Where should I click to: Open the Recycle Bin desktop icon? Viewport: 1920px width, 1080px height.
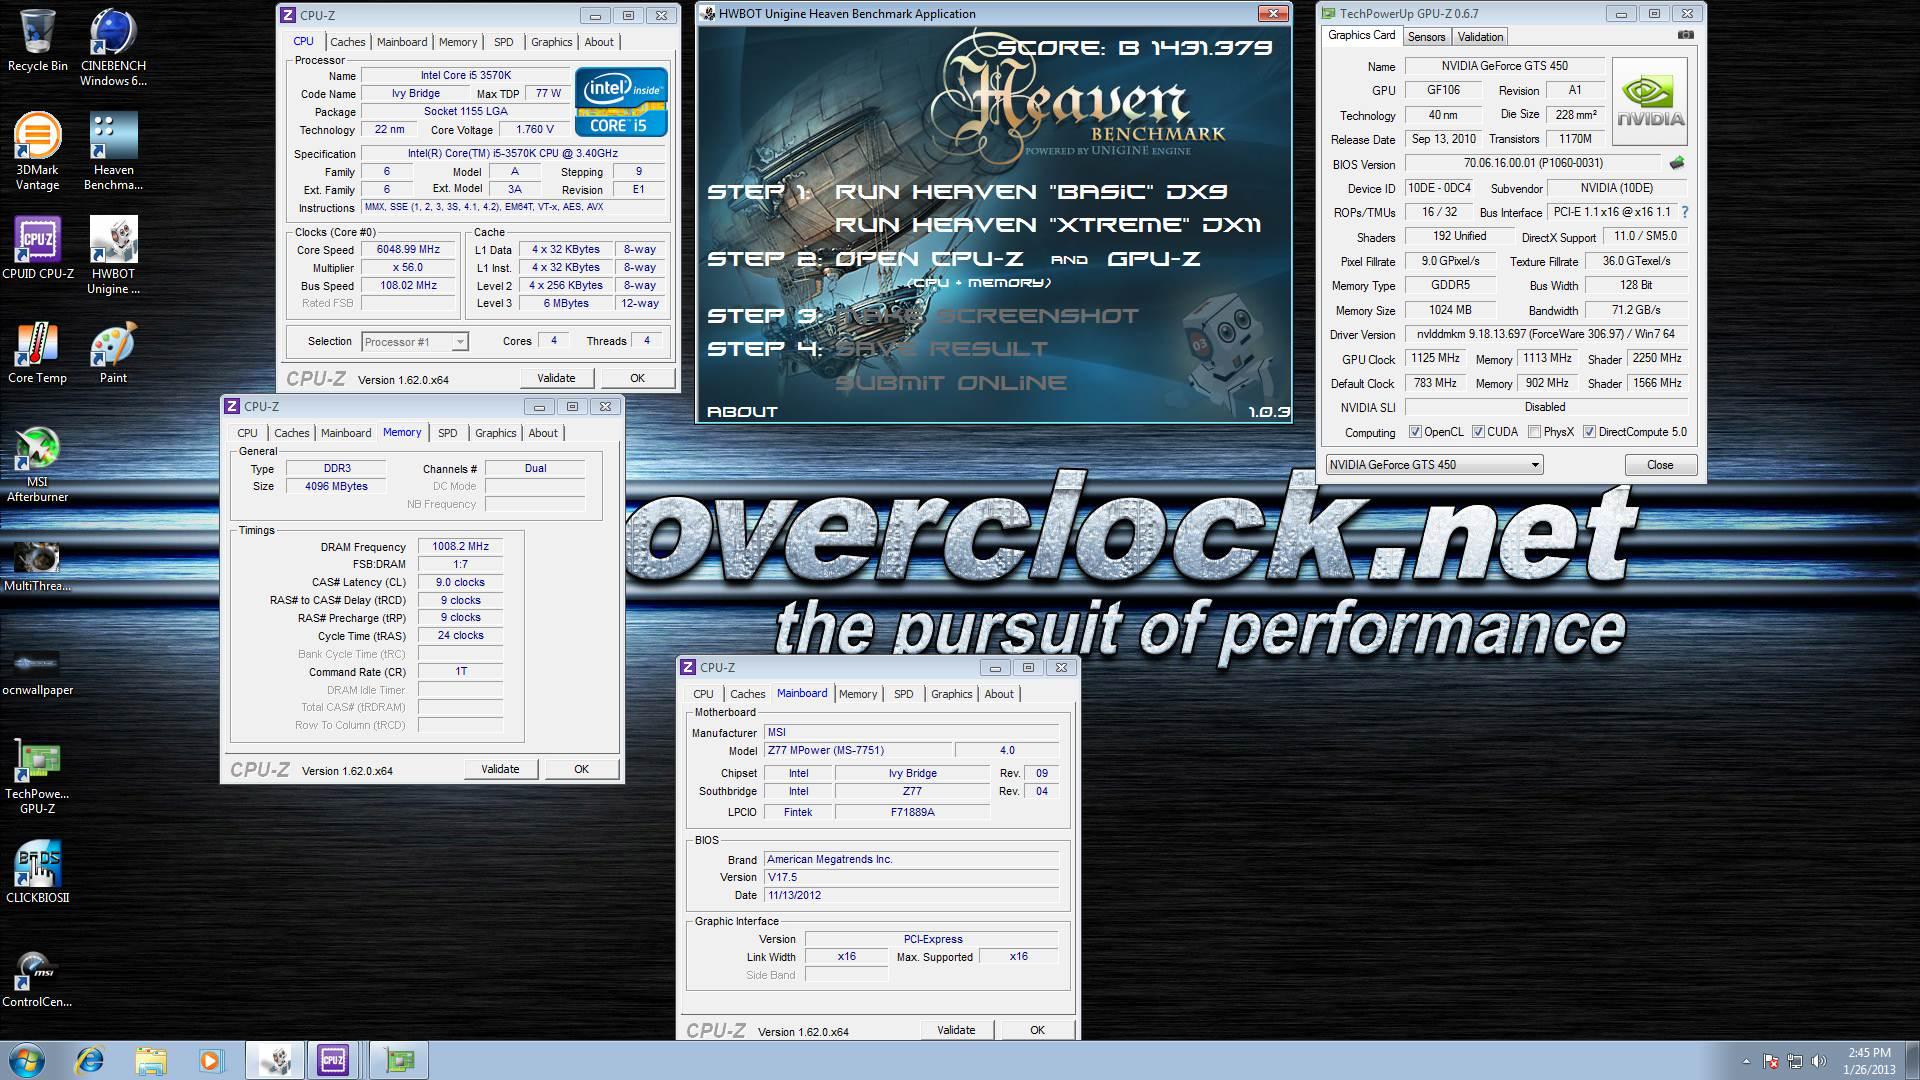tap(38, 40)
